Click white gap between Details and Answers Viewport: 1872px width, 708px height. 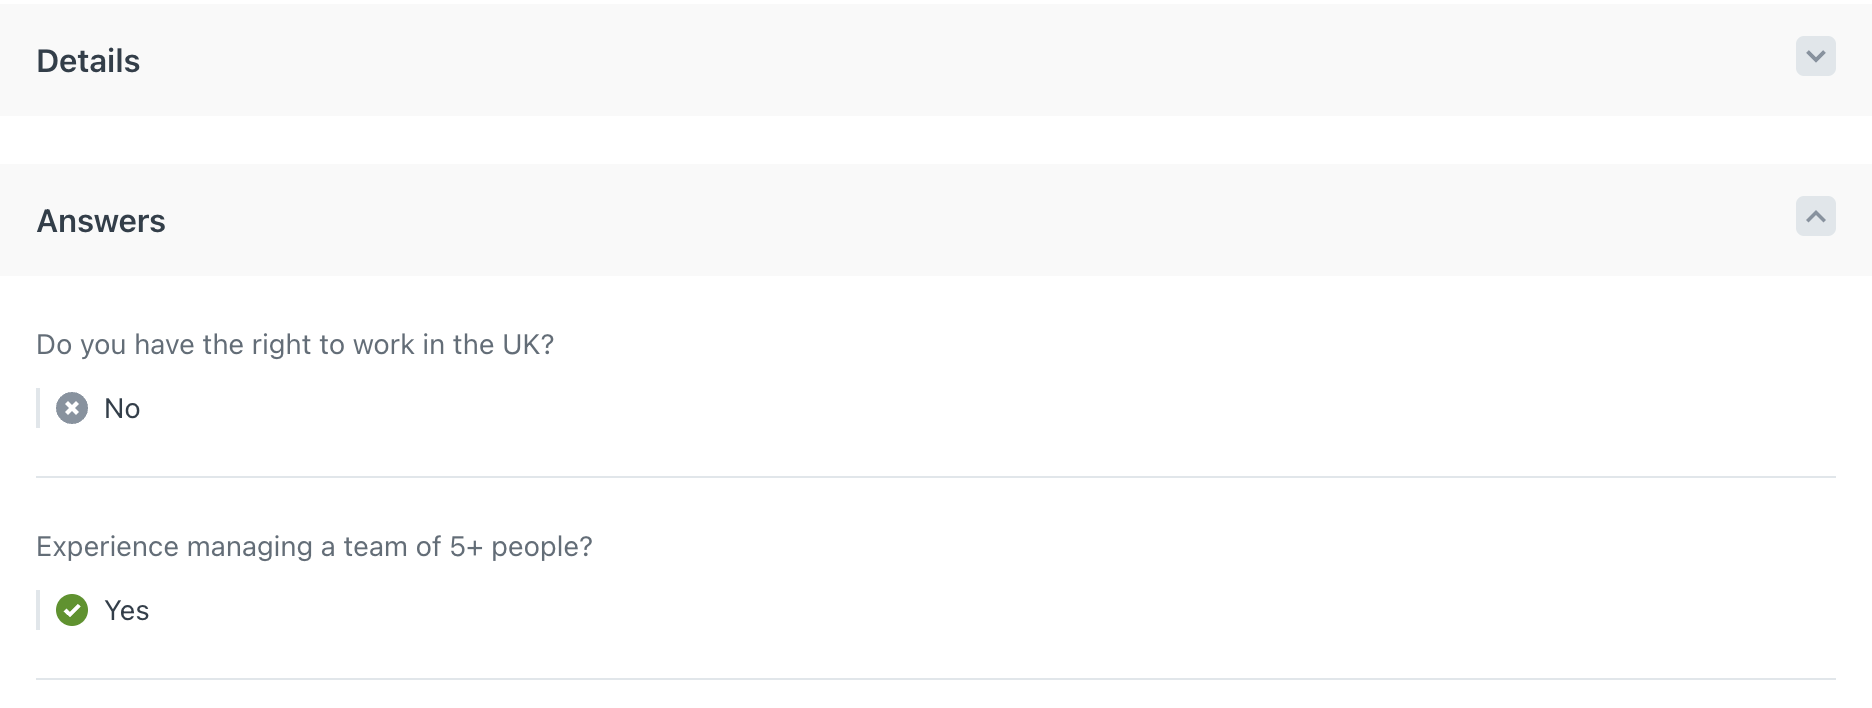(x=936, y=140)
